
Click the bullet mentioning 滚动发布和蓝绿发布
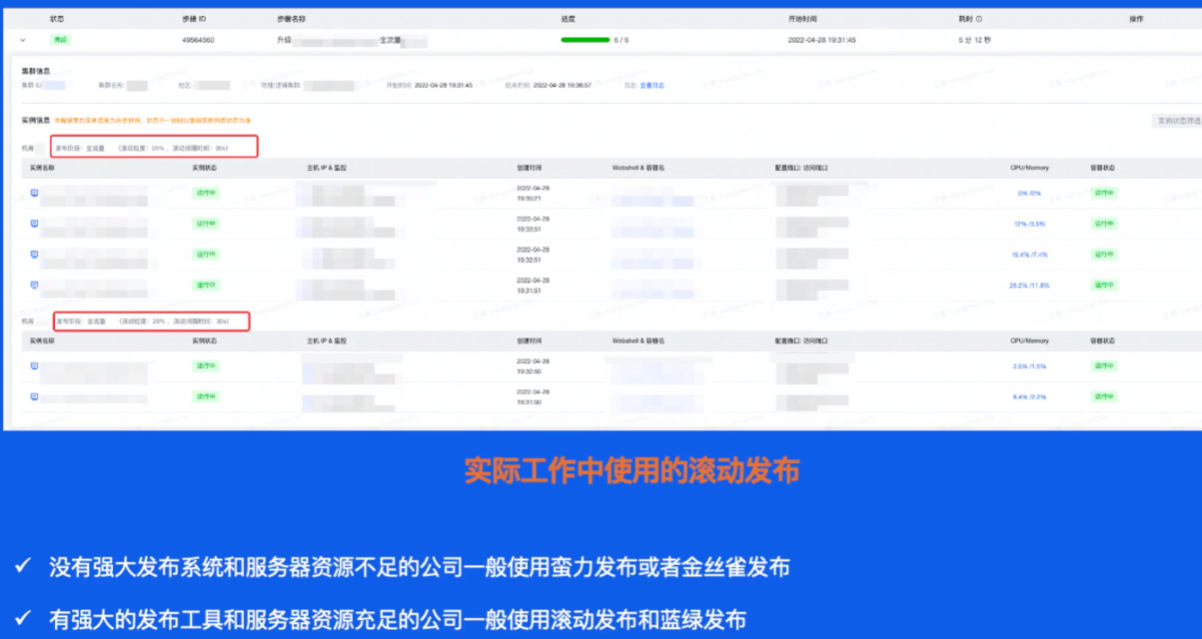coord(397,619)
